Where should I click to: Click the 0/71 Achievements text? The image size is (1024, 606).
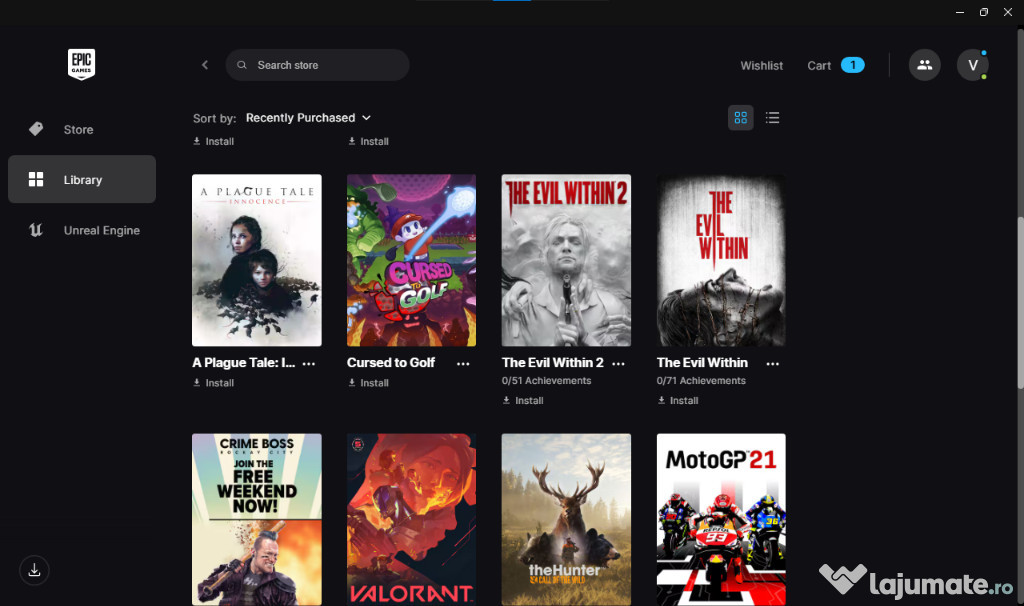click(701, 381)
